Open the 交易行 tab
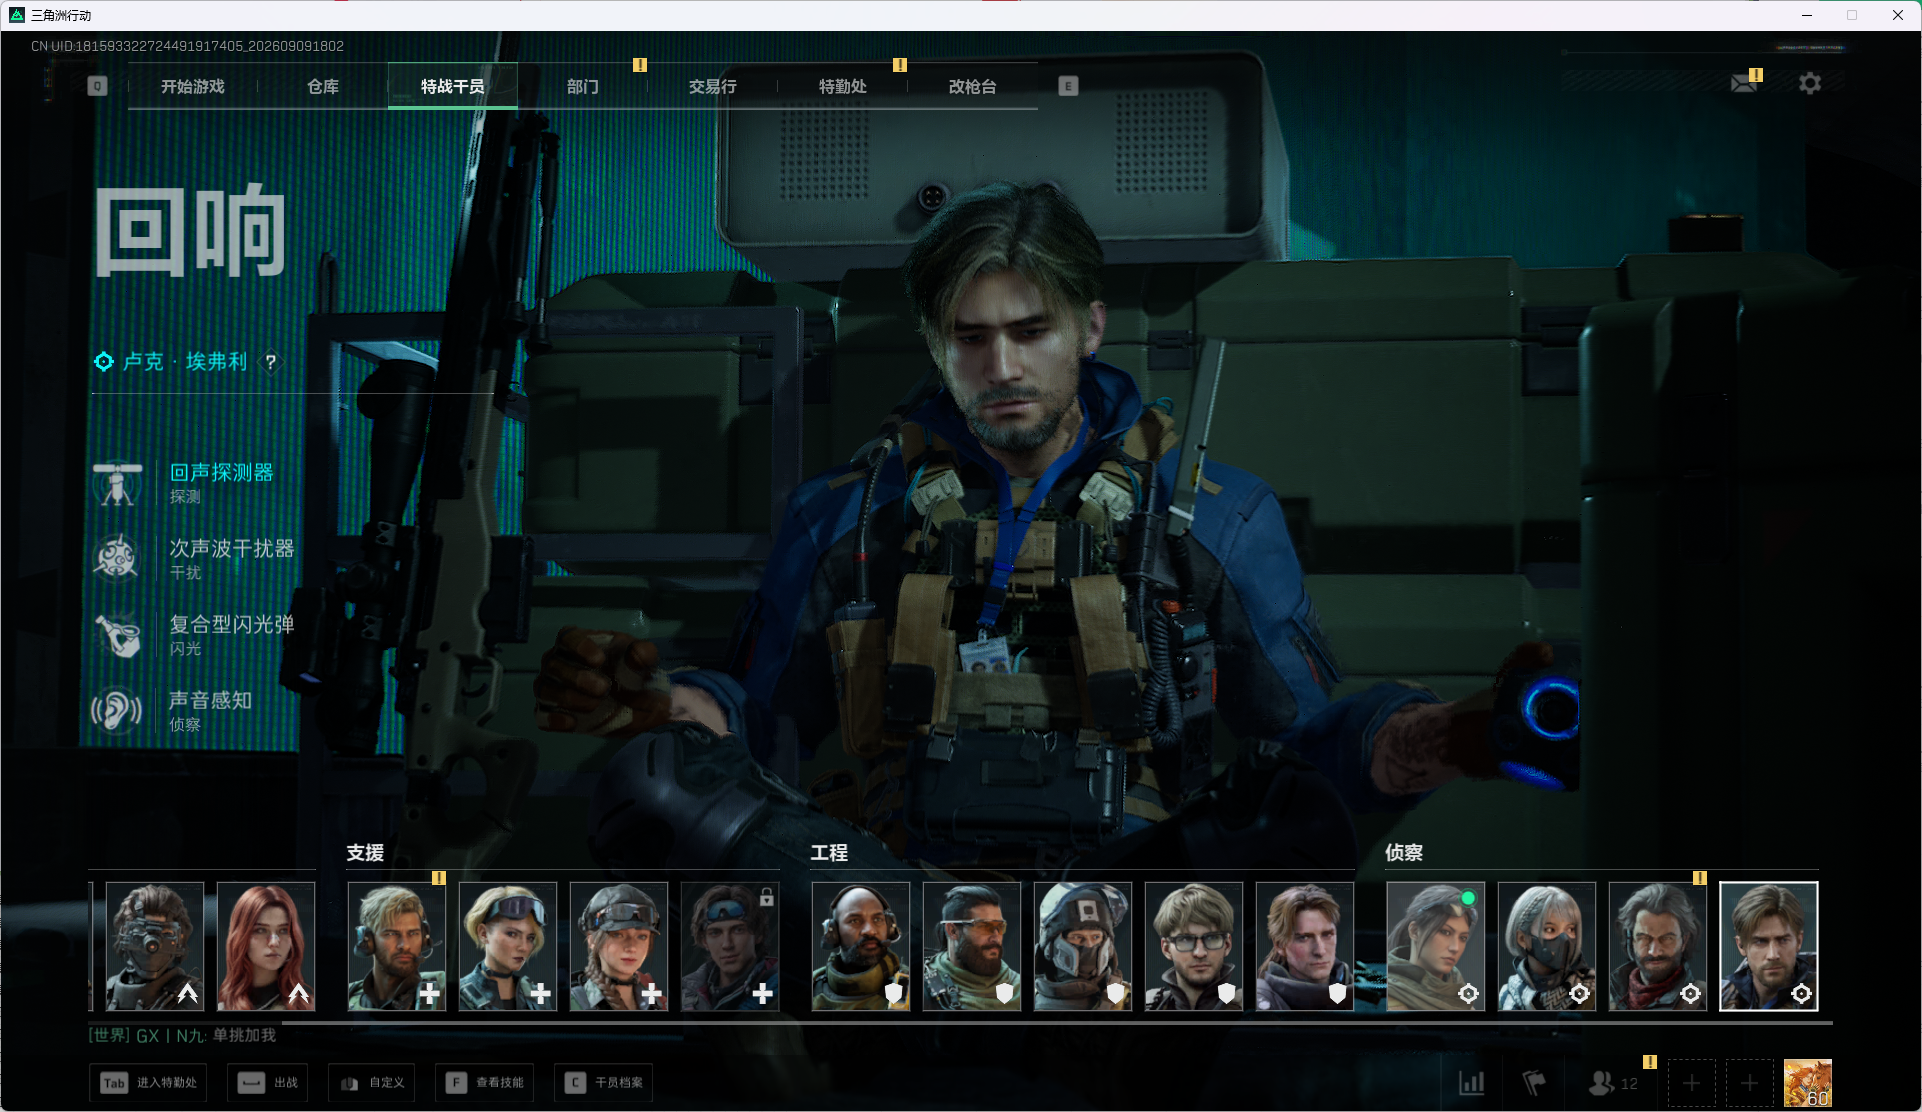This screenshot has width=1922, height=1112. click(713, 87)
